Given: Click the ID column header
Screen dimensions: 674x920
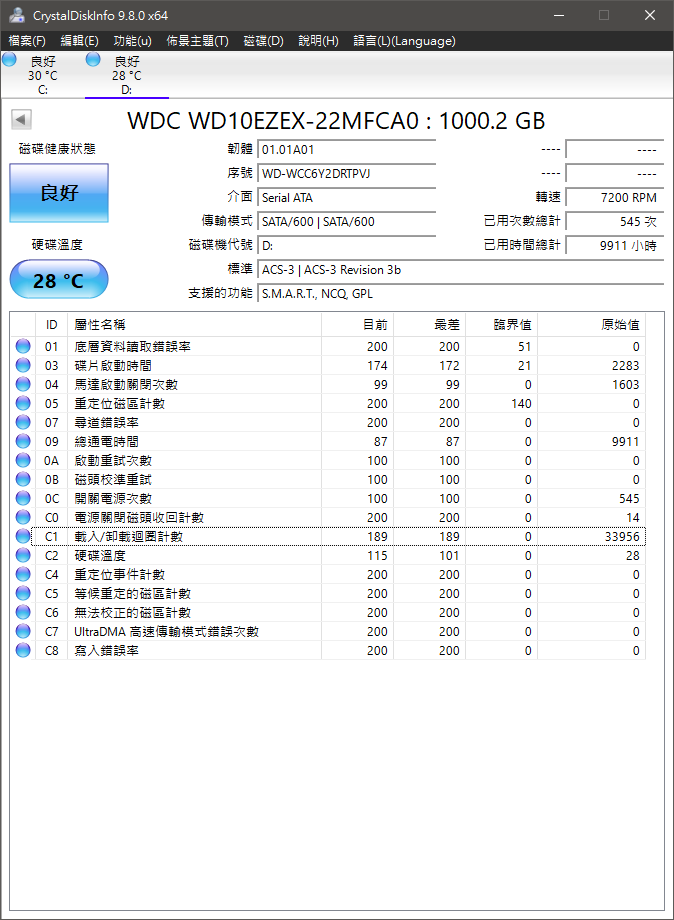Looking at the screenshot, I should (x=52, y=324).
